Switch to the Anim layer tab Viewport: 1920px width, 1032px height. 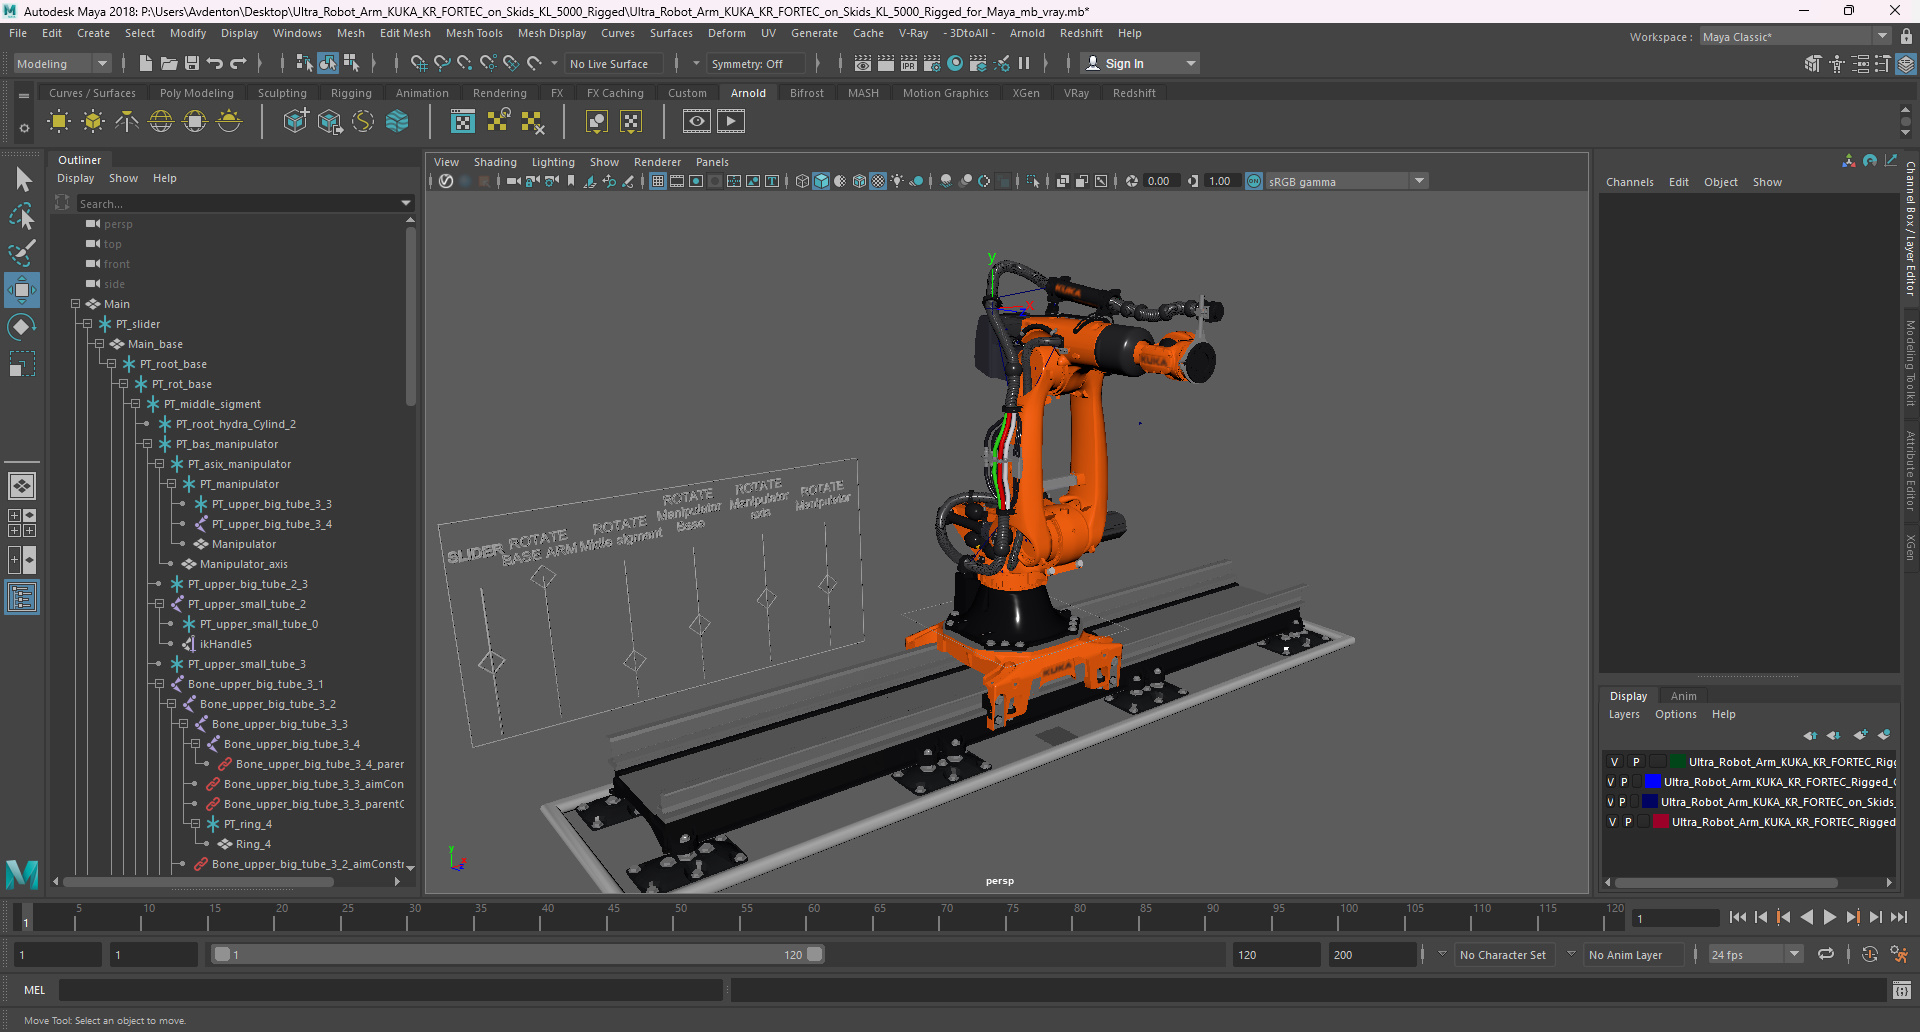1683,696
